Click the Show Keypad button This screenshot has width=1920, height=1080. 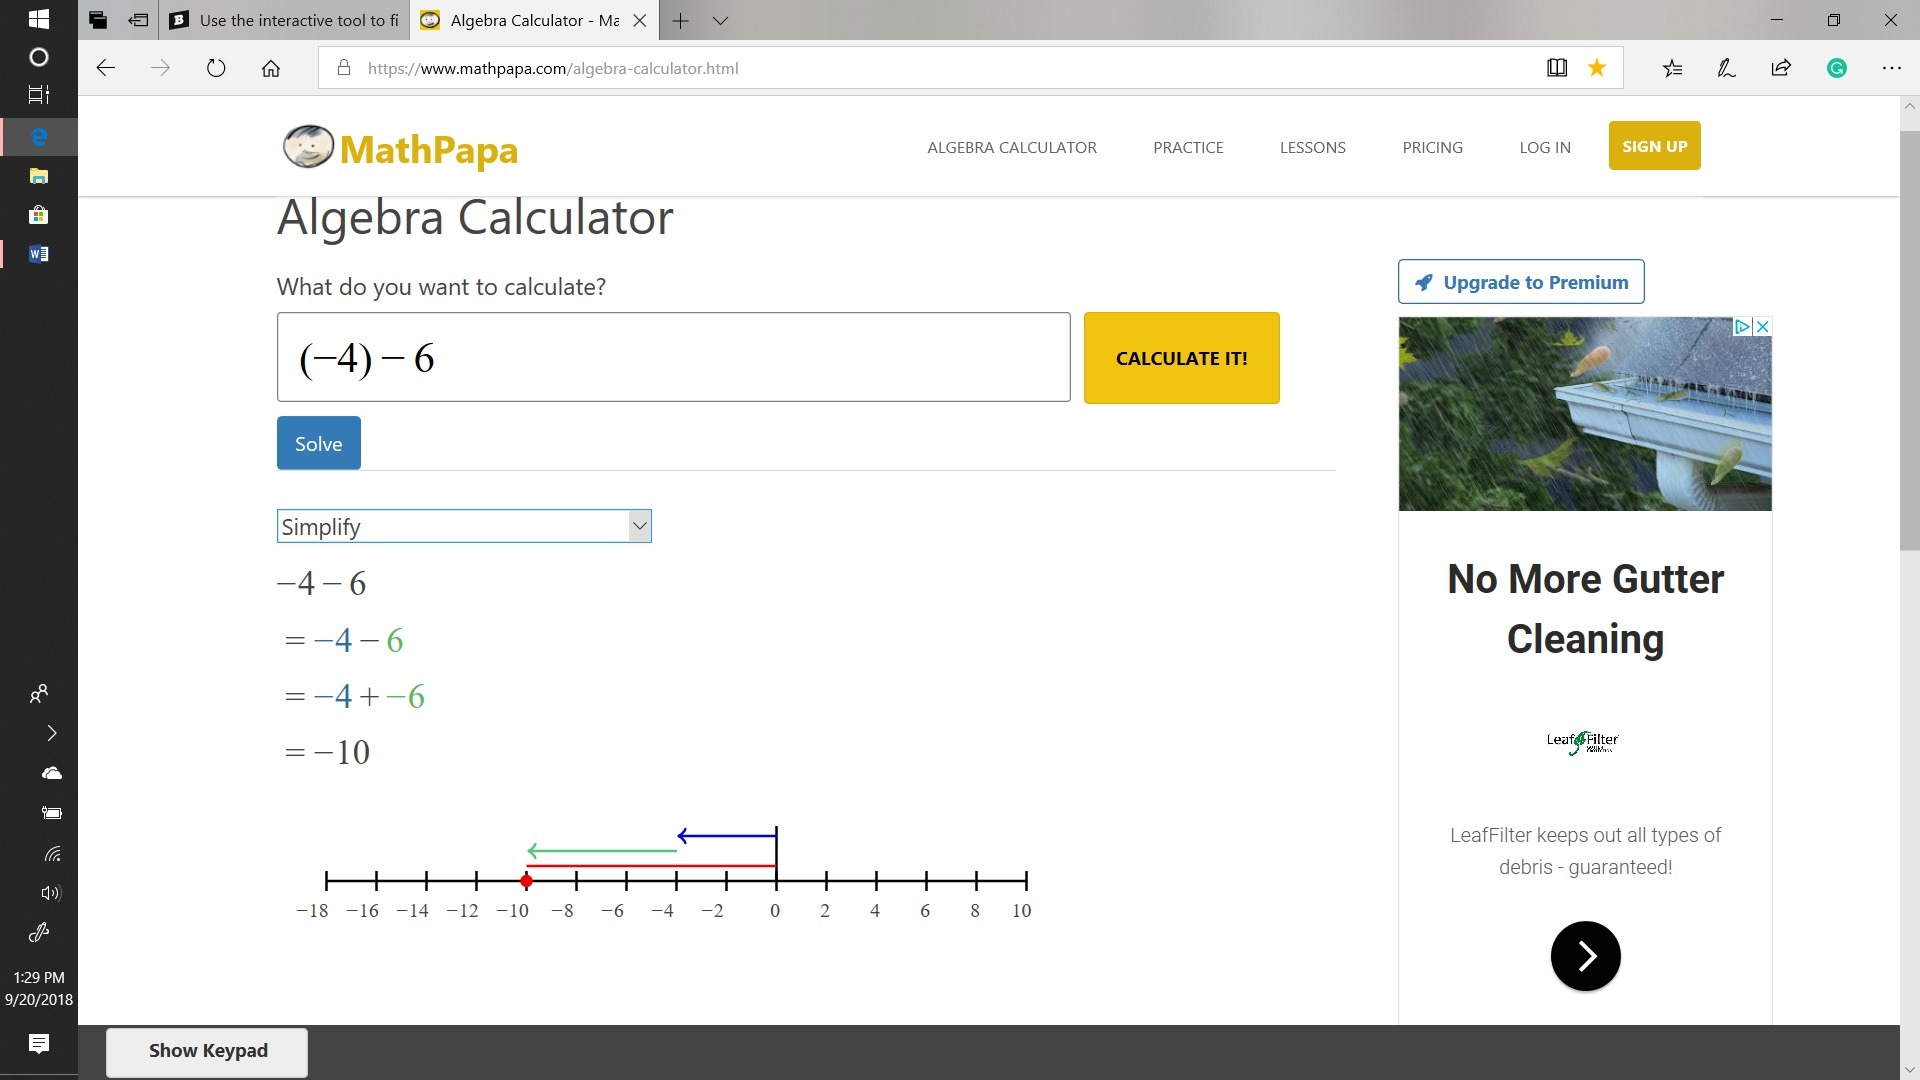tap(207, 1051)
